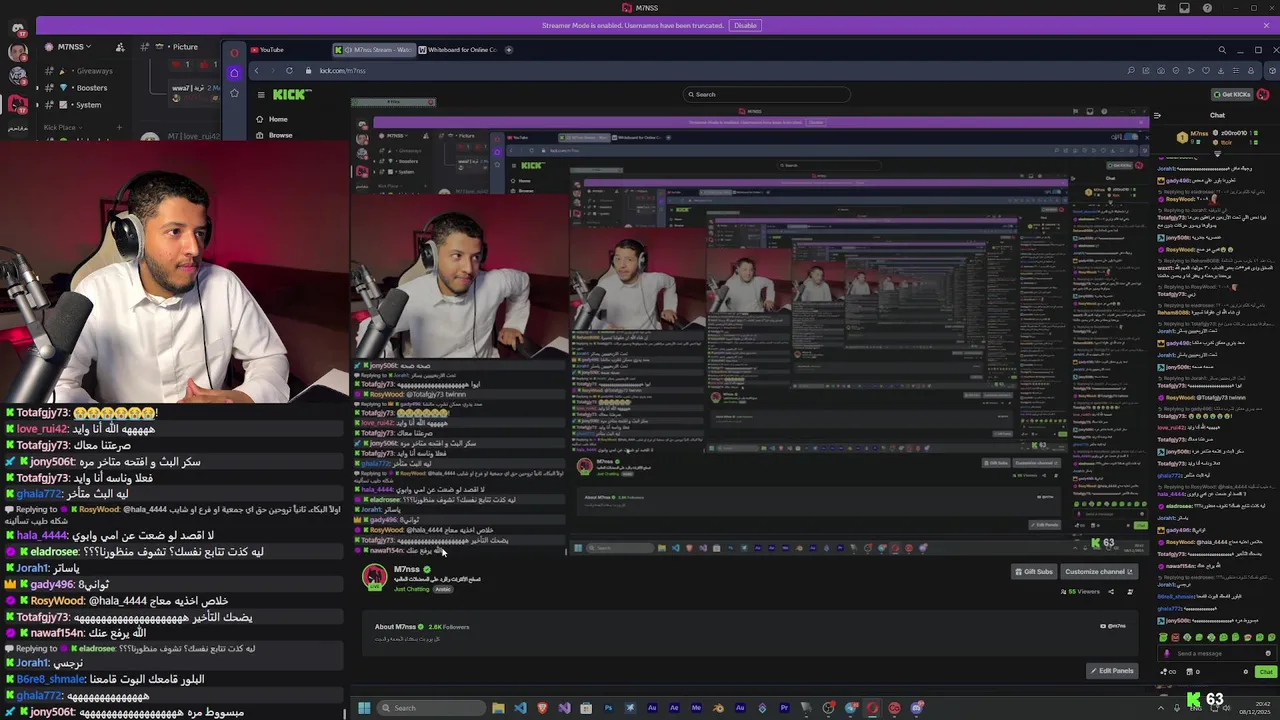Click share icon next to Viewers count

click(x=1110, y=591)
